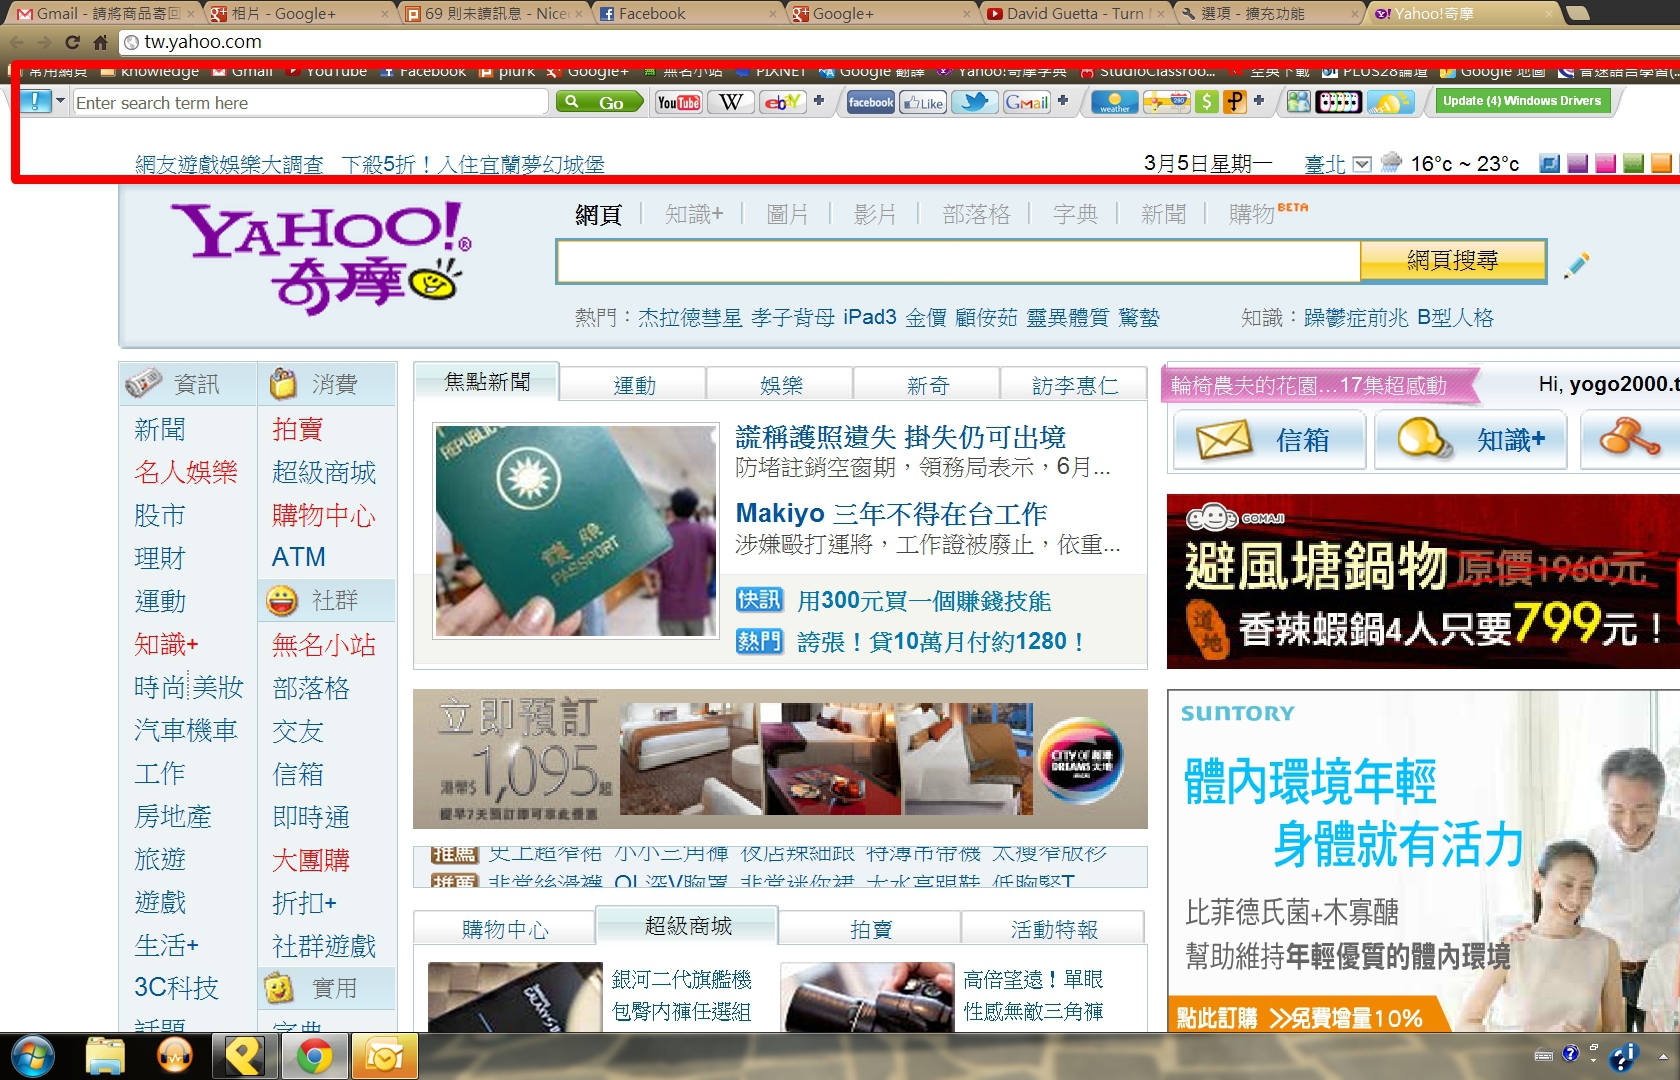The height and width of the screenshot is (1080, 1680).
Task: Open the 名人娛樂 sidebar link
Action: [186, 472]
